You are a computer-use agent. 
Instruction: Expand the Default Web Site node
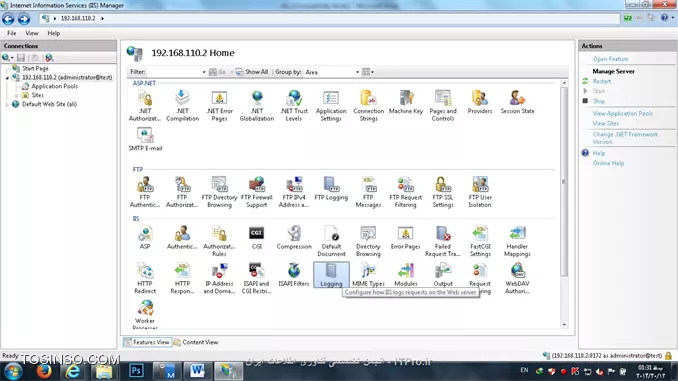coord(7,105)
